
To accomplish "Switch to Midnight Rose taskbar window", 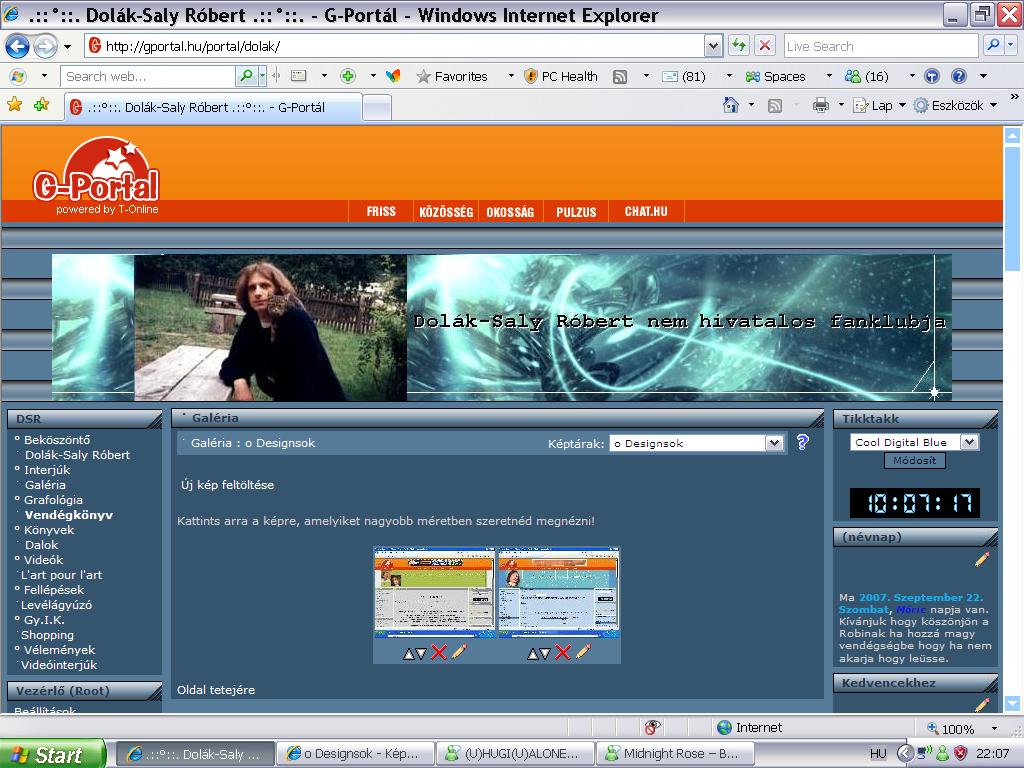I will coord(675,754).
